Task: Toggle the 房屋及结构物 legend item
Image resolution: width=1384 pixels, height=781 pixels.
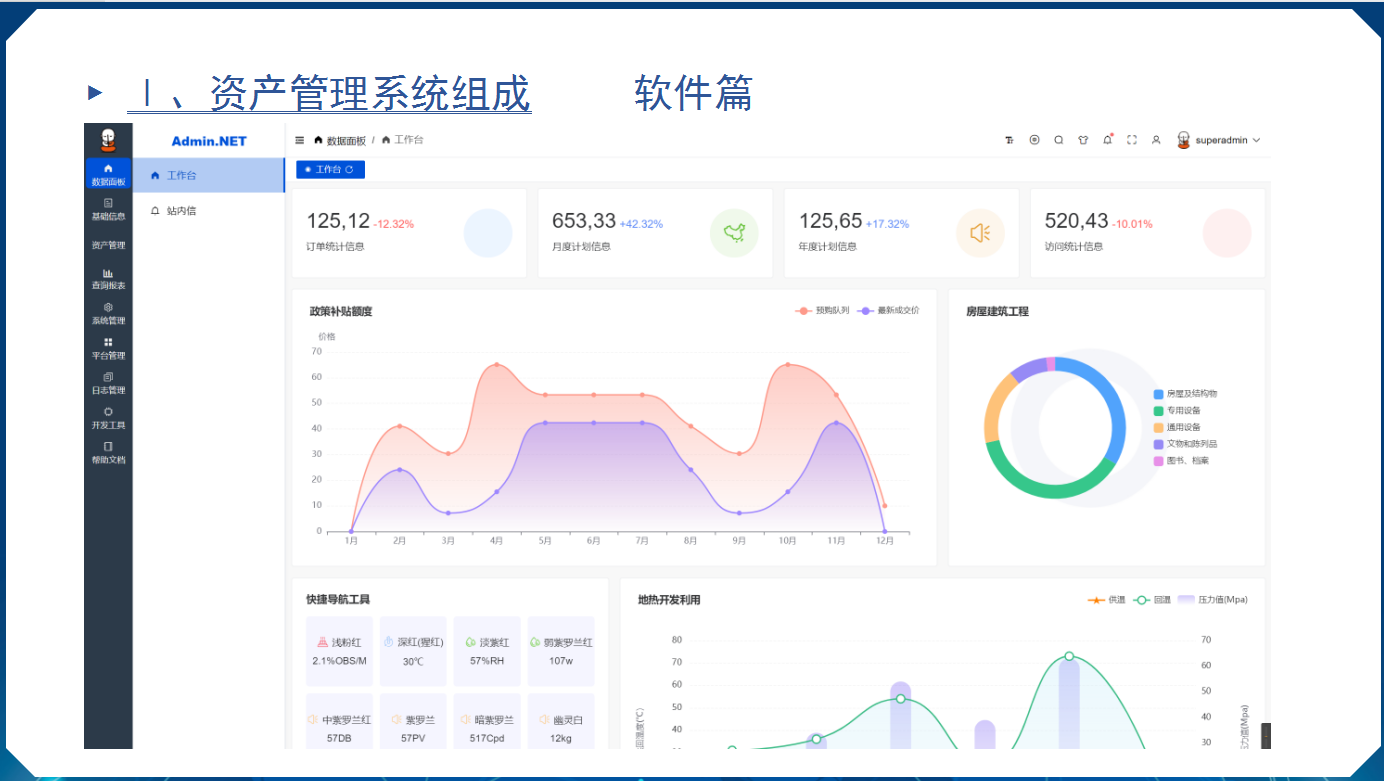Action: [x=1185, y=394]
